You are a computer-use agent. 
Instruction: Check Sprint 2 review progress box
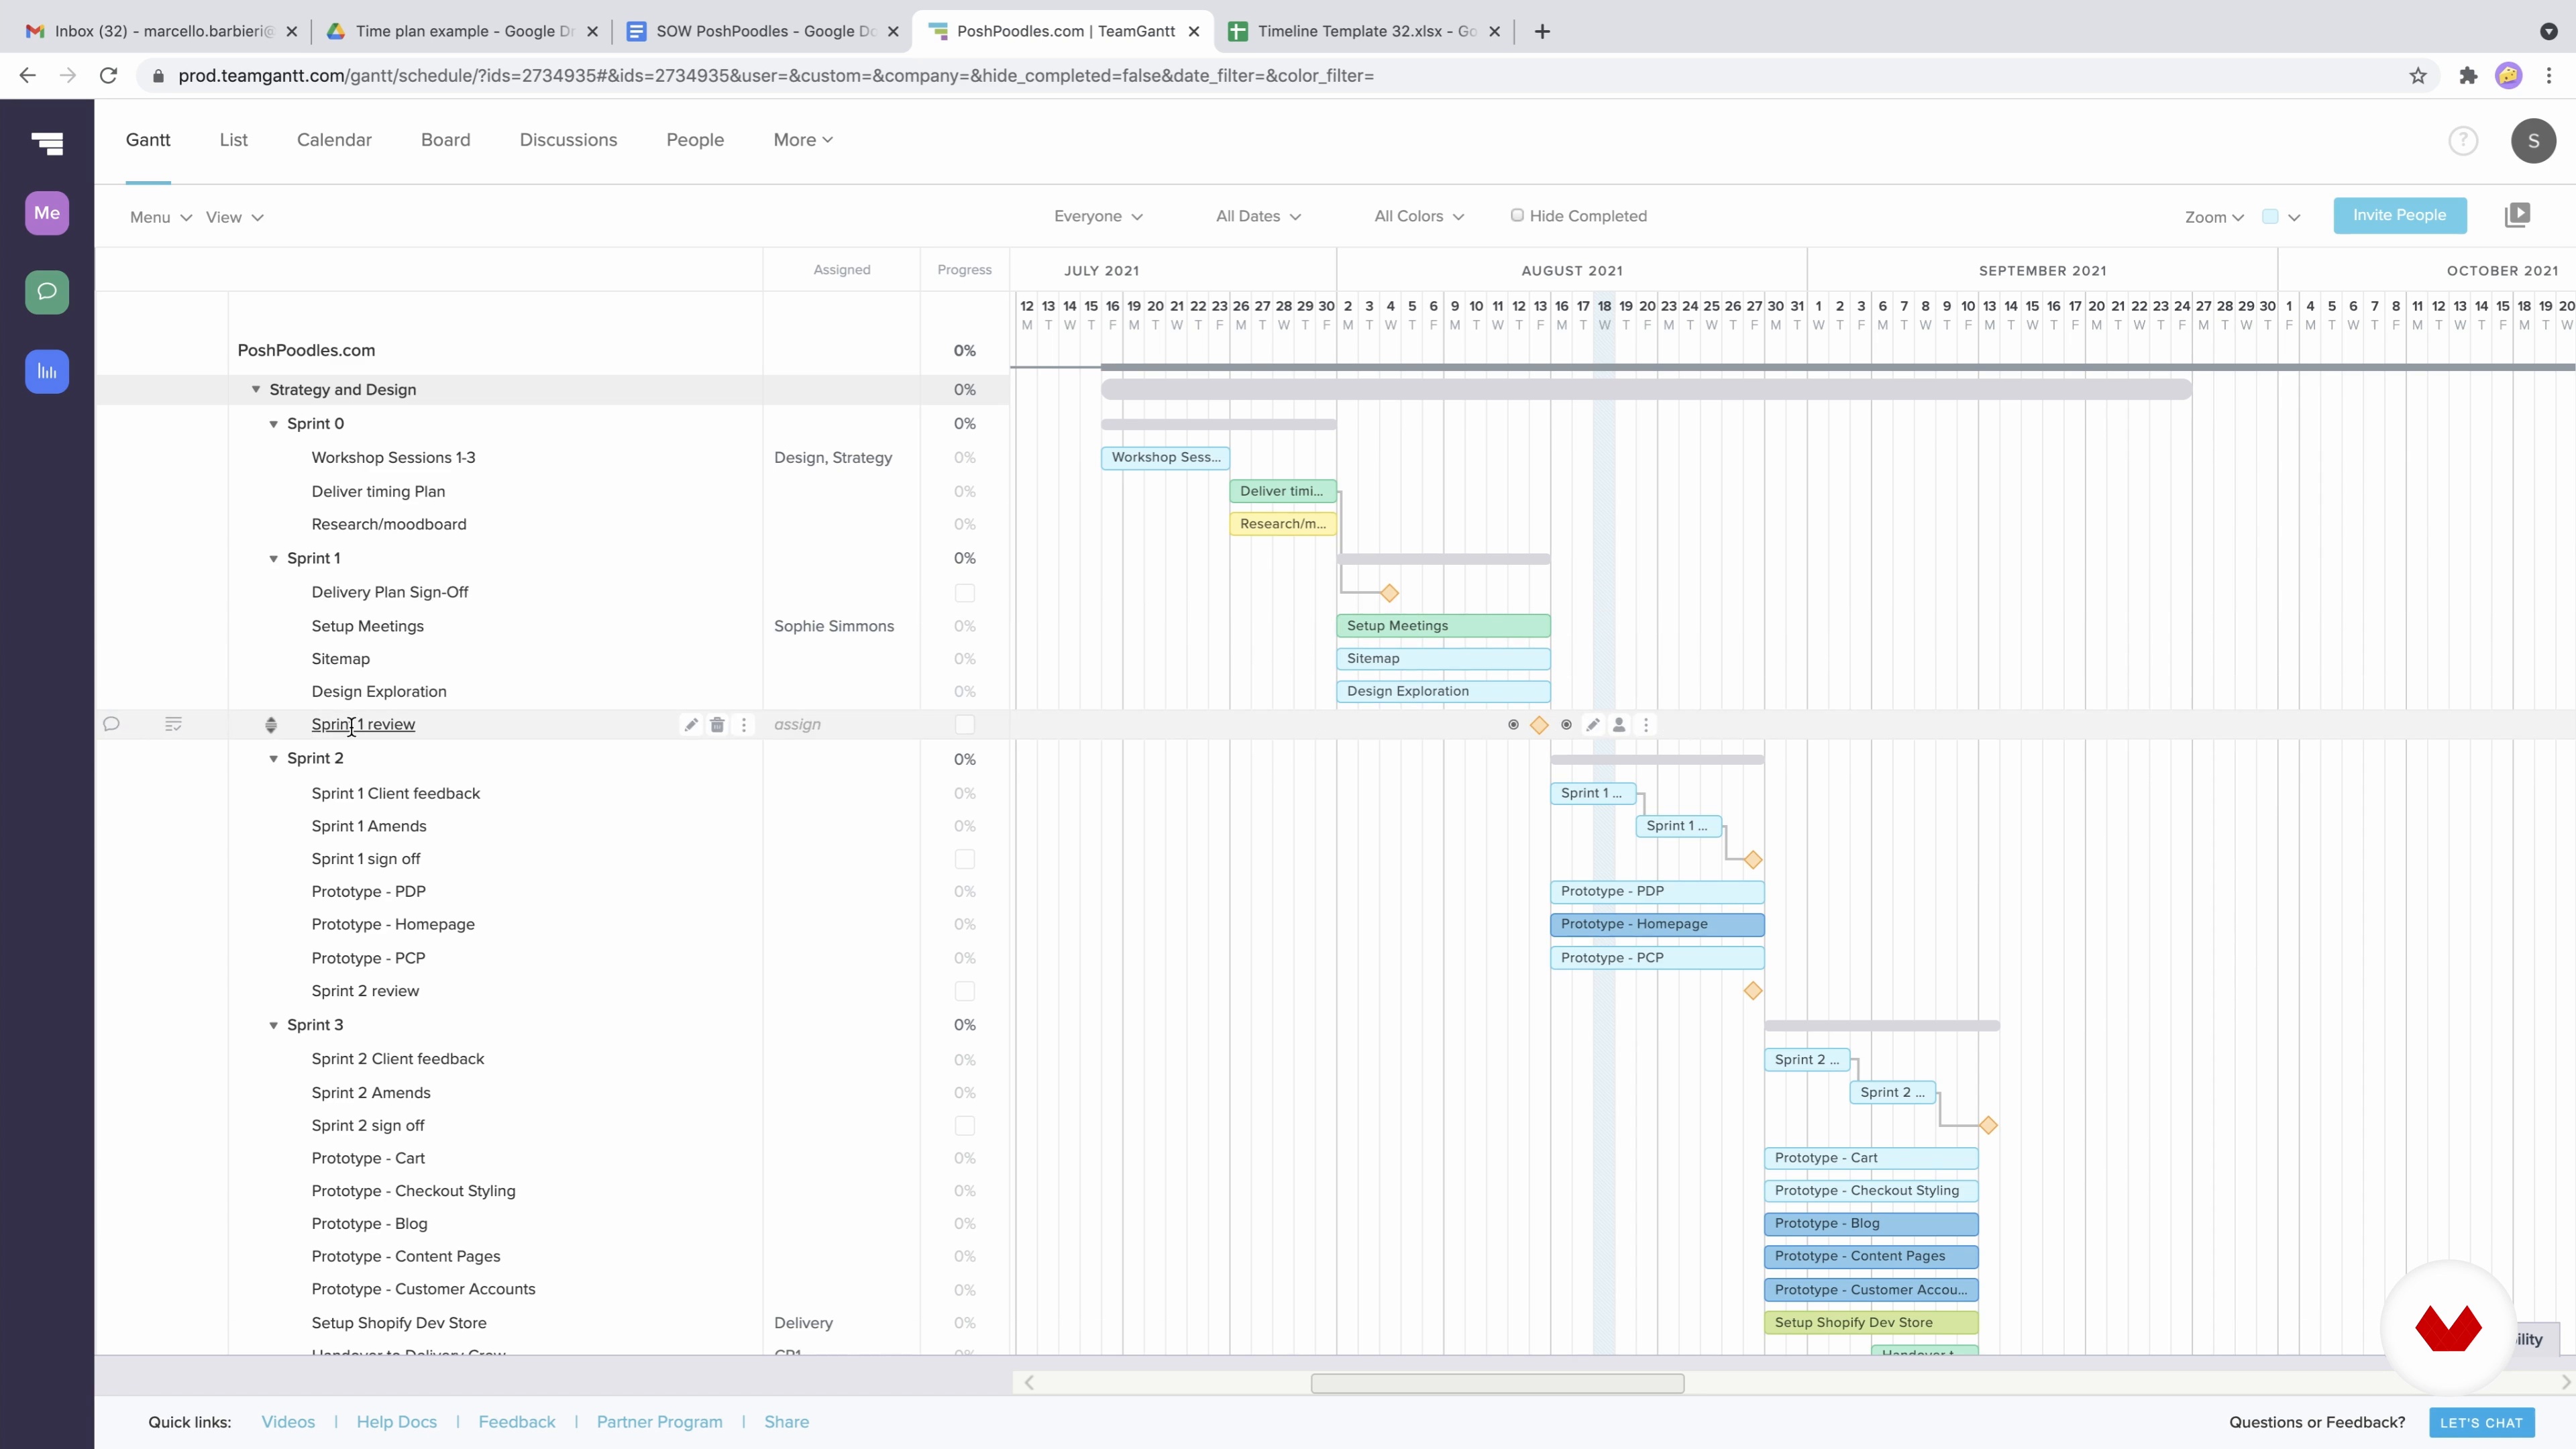tap(964, 991)
